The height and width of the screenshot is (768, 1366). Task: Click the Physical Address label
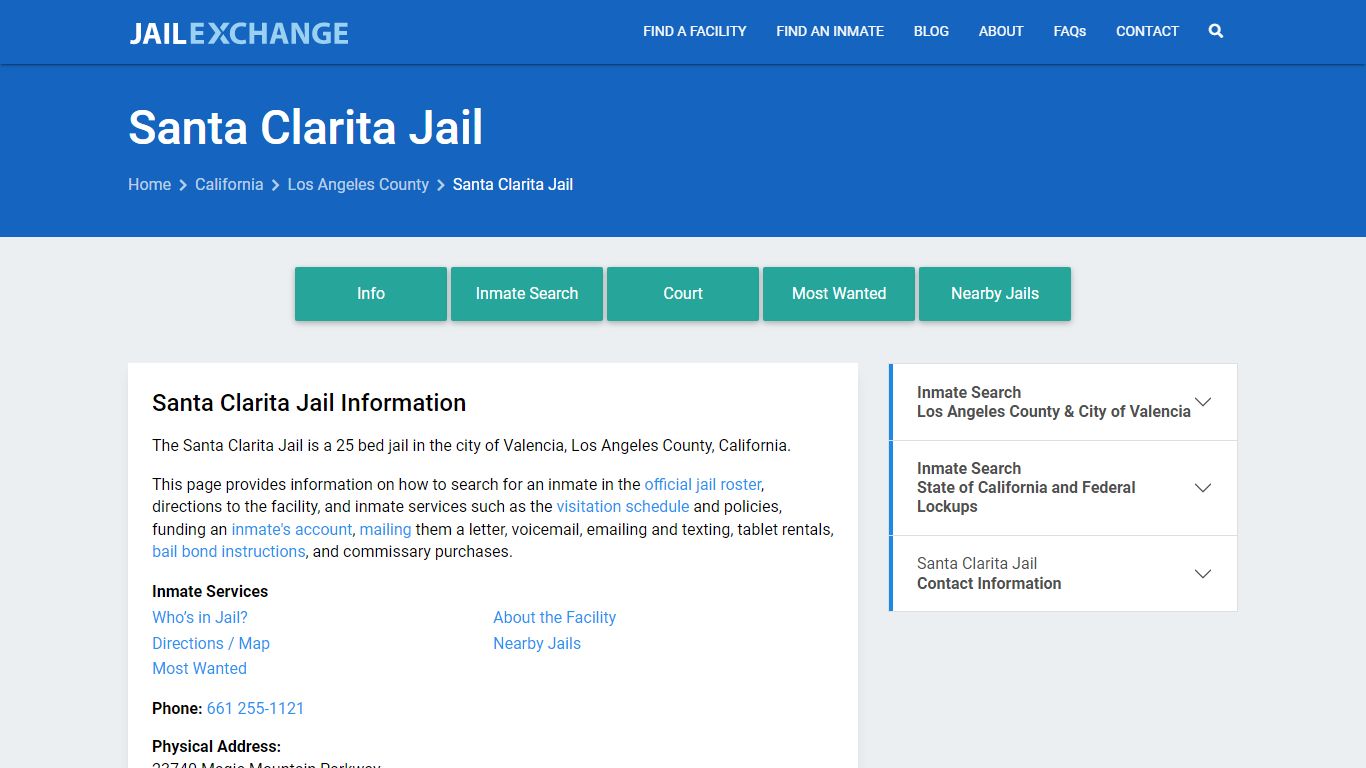tap(216, 746)
